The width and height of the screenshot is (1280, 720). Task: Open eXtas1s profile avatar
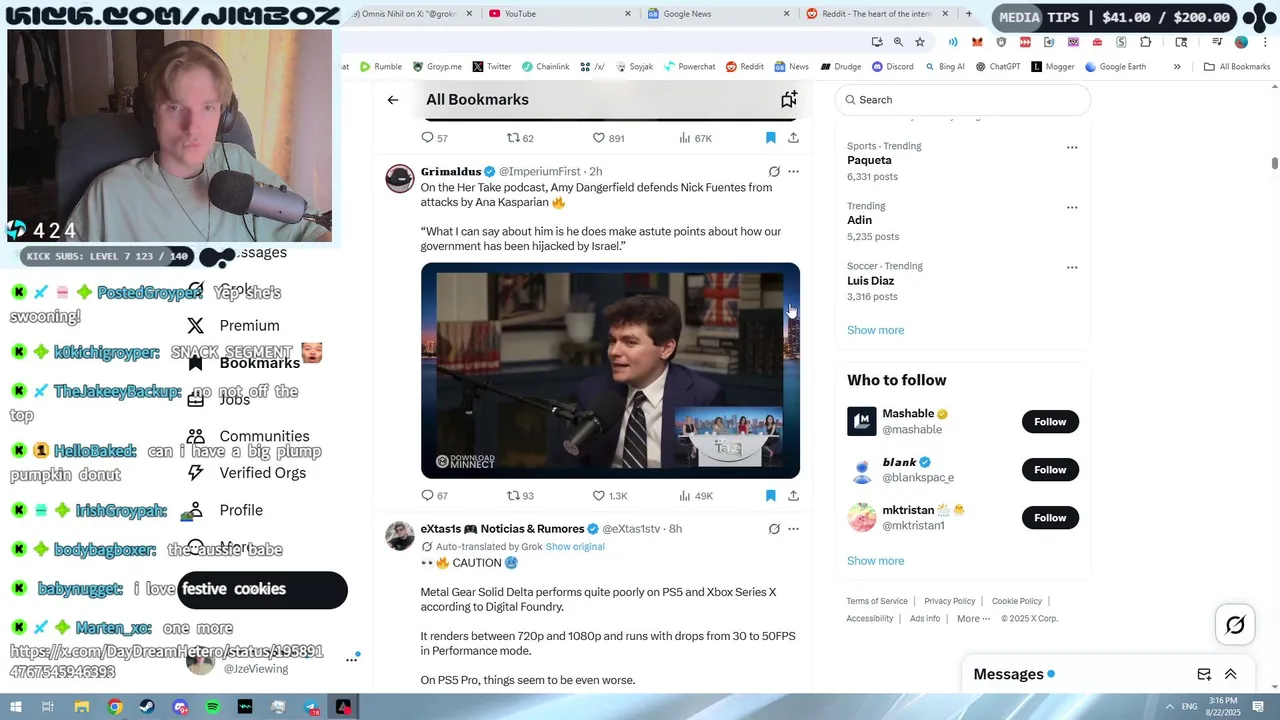pyautogui.click(x=400, y=535)
